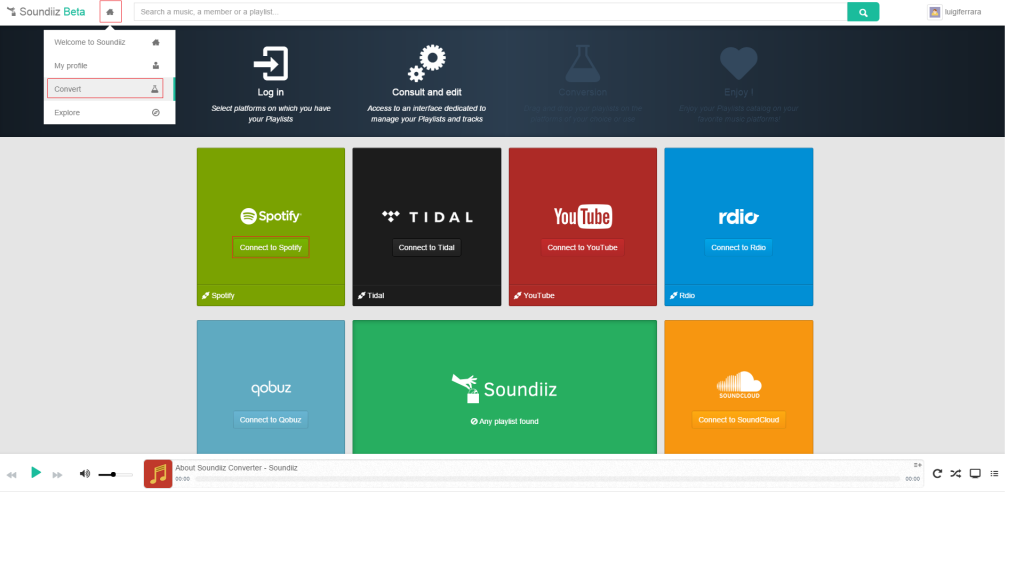This screenshot has width=1024, height=576.
Task: Click the add to playlist icon above player time
Action: (x=917, y=465)
